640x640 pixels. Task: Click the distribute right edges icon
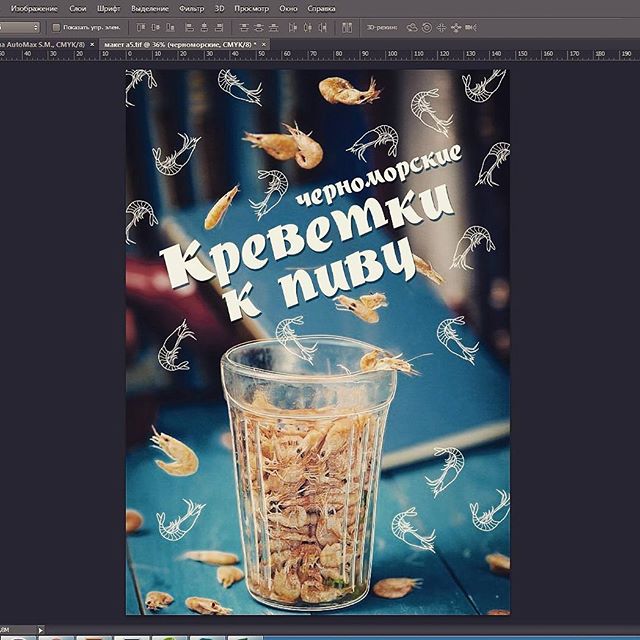[x=322, y=27]
